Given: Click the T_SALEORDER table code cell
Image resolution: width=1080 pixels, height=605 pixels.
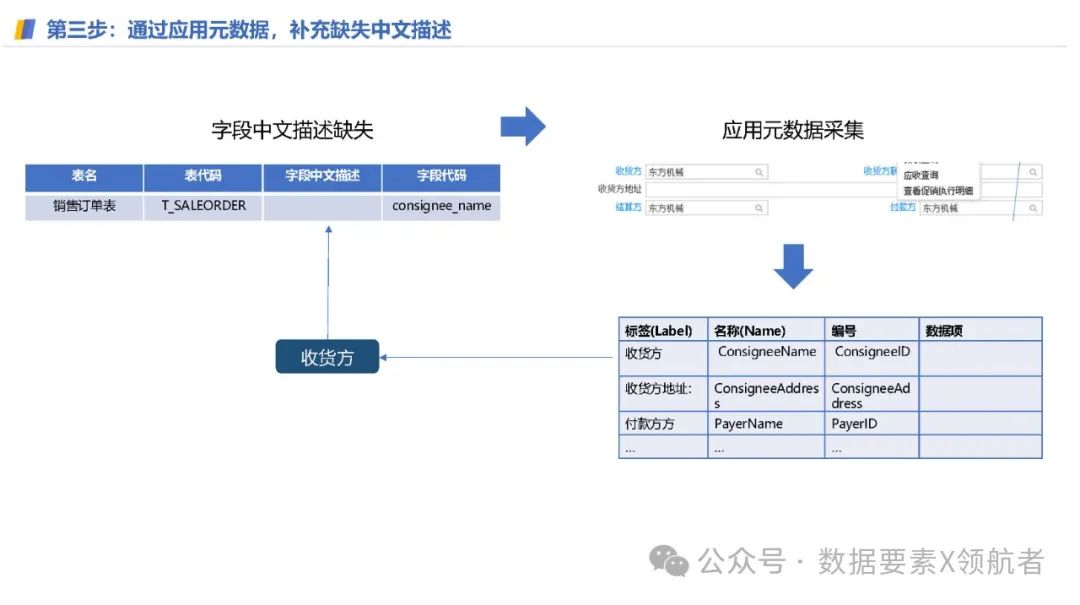Looking at the screenshot, I should click(202, 206).
